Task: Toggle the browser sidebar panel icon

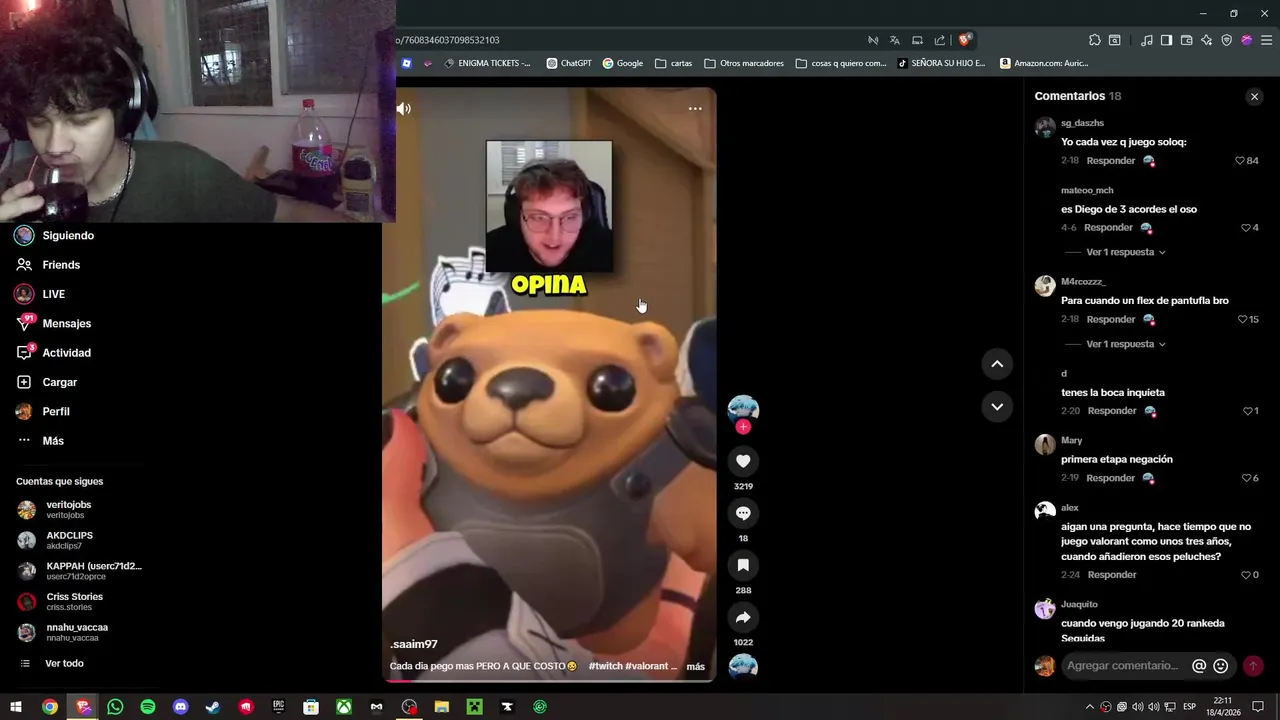Action: [1166, 40]
